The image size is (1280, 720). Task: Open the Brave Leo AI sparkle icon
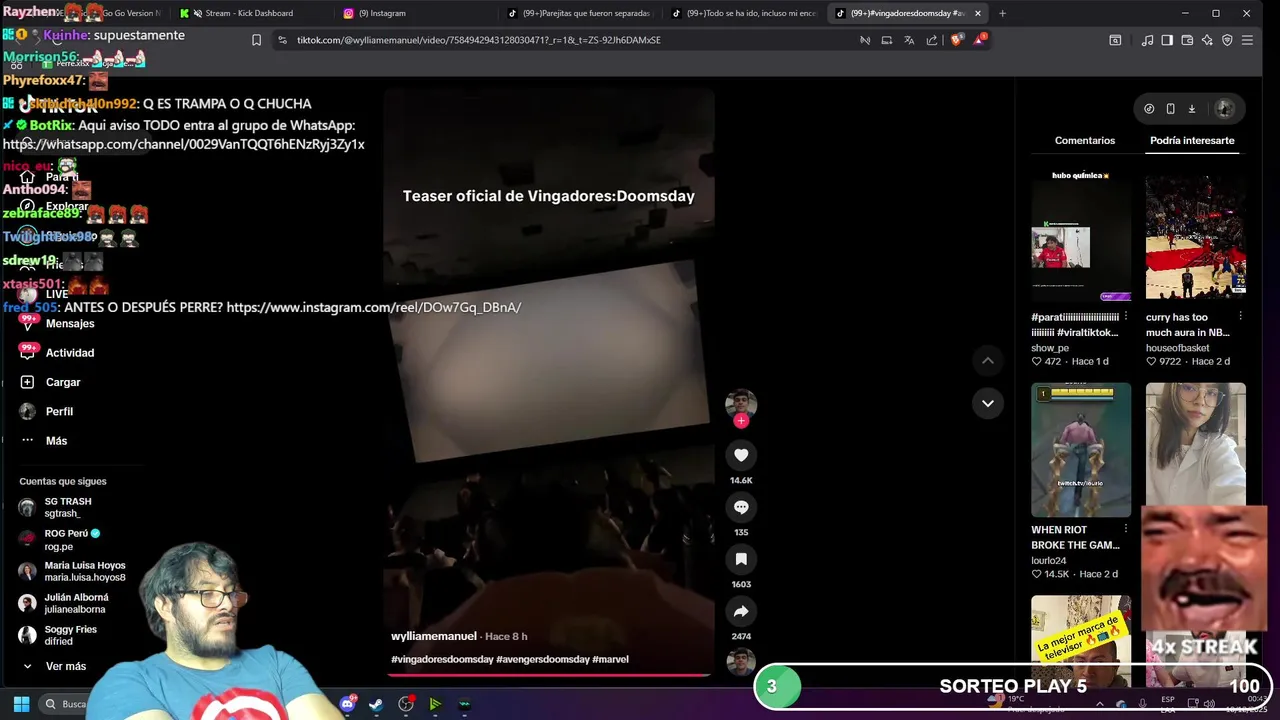pyautogui.click(x=1207, y=40)
